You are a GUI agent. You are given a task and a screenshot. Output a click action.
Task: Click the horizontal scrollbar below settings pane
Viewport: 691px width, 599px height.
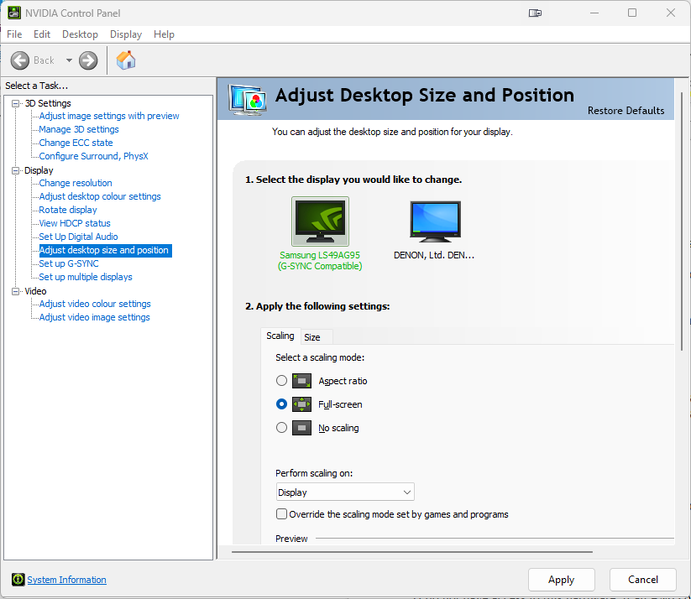coord(412,551)
